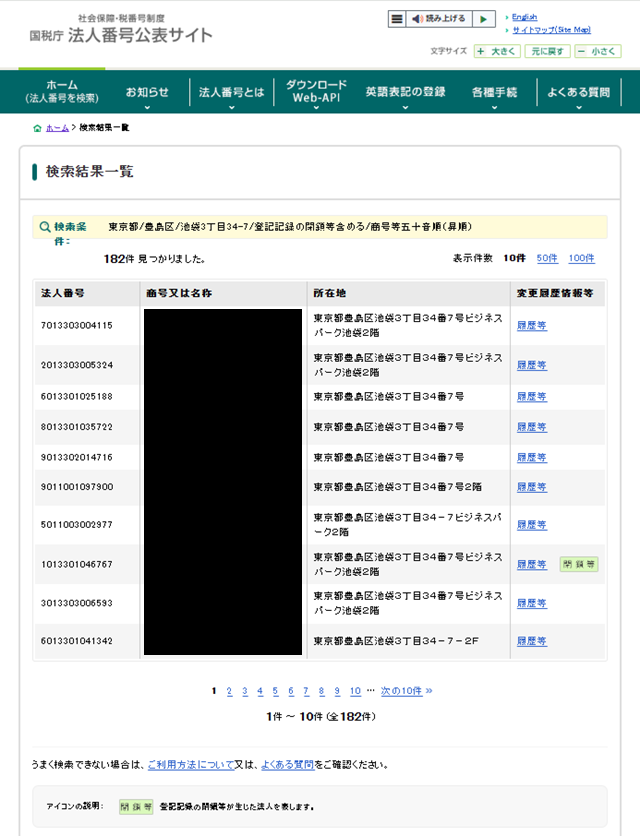Increase text size with 大きく button

497,51
